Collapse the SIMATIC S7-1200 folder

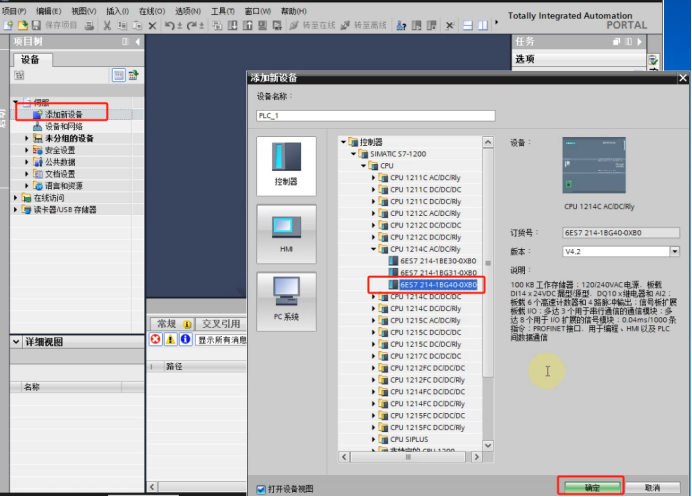tap(354, 154)
